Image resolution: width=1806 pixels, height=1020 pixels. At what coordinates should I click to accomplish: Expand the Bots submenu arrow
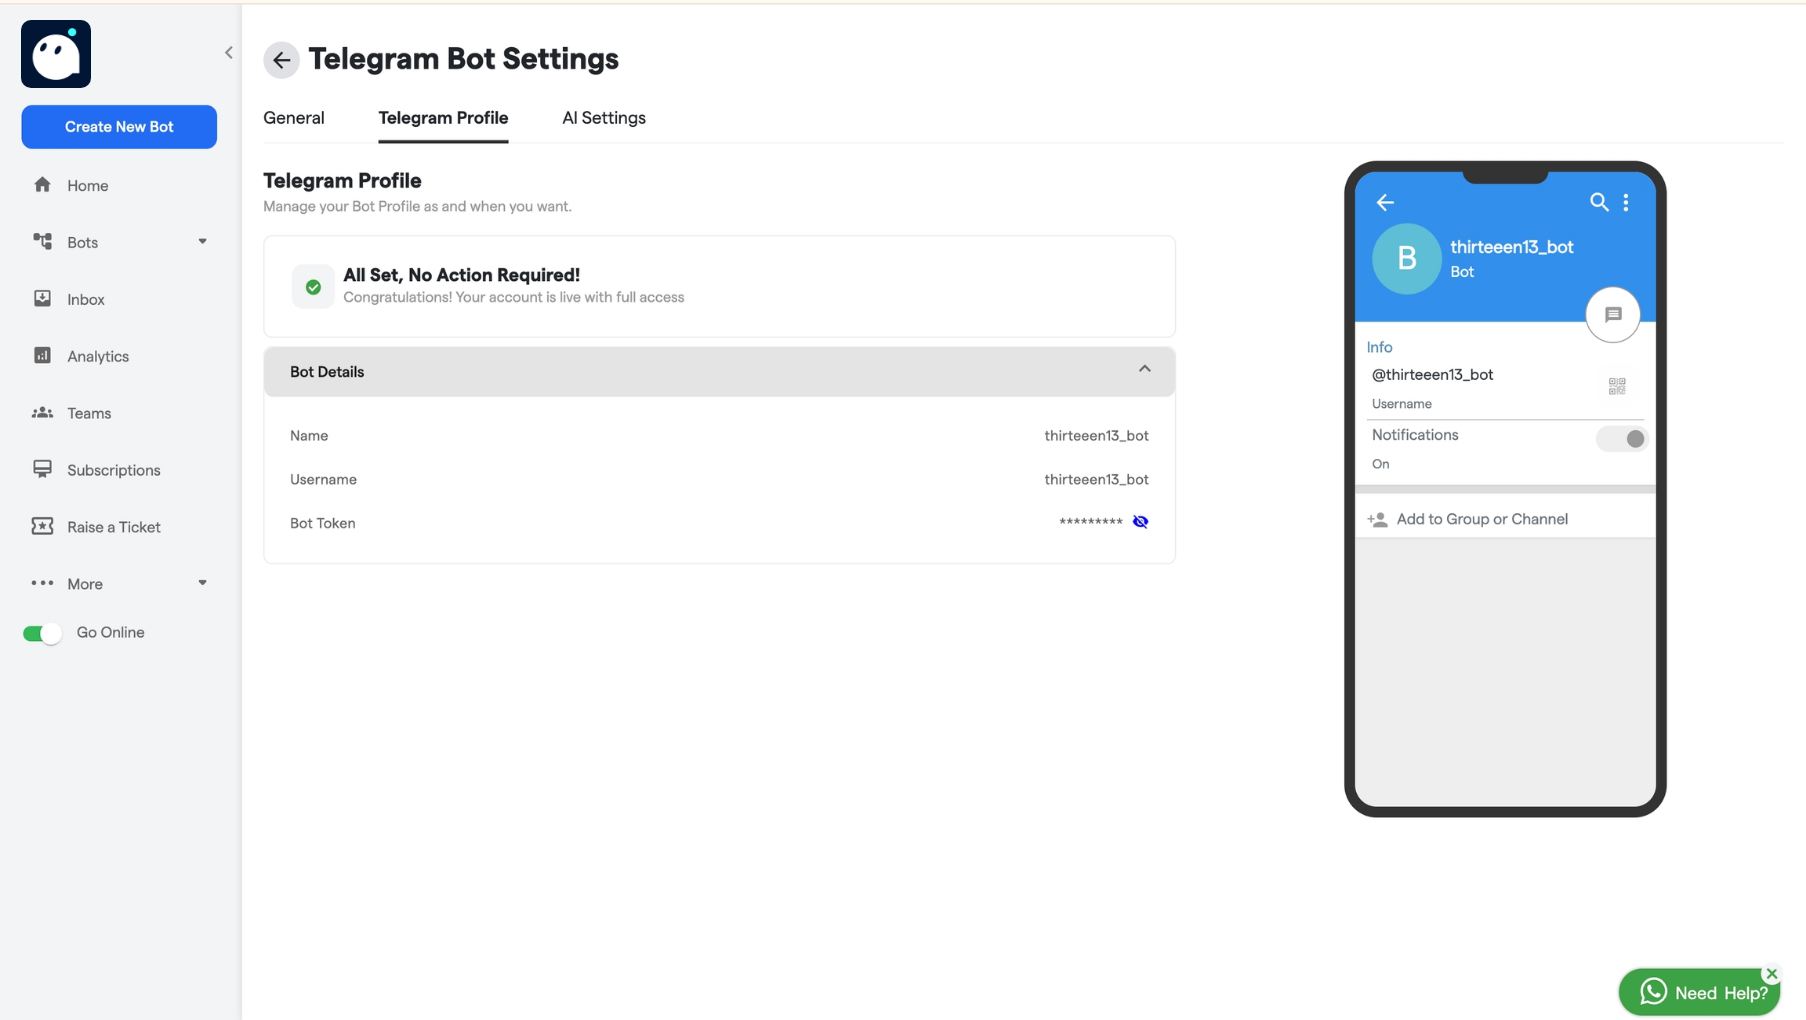[x=202, y=241]
